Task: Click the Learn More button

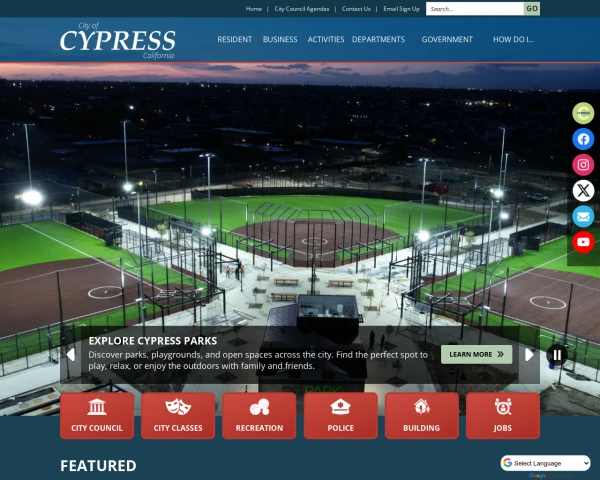Action: (476, 354)
